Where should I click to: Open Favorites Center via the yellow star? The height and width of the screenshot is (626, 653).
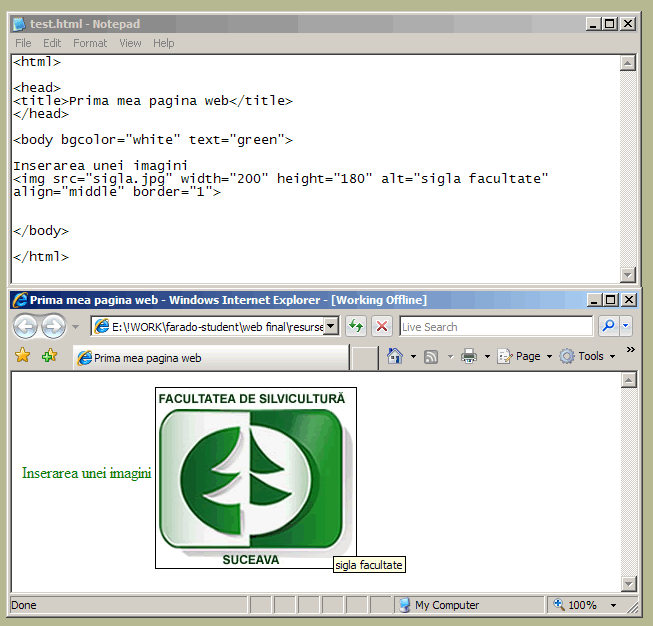click(23, 356)
